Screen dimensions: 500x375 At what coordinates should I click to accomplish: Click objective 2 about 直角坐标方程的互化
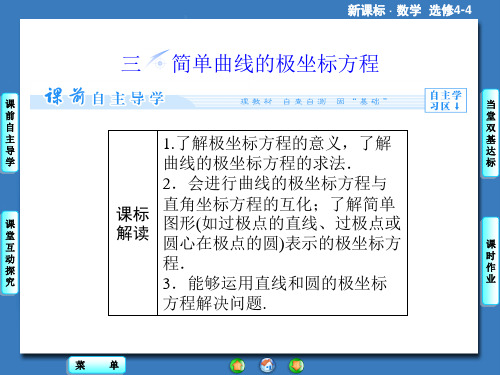pyautogui.click(x=282, y=223)
